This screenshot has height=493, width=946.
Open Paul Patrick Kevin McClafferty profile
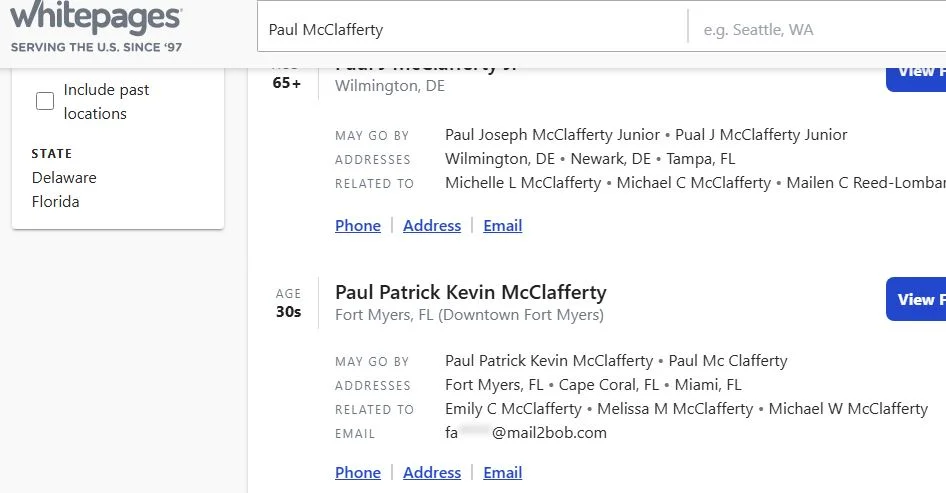471,293
